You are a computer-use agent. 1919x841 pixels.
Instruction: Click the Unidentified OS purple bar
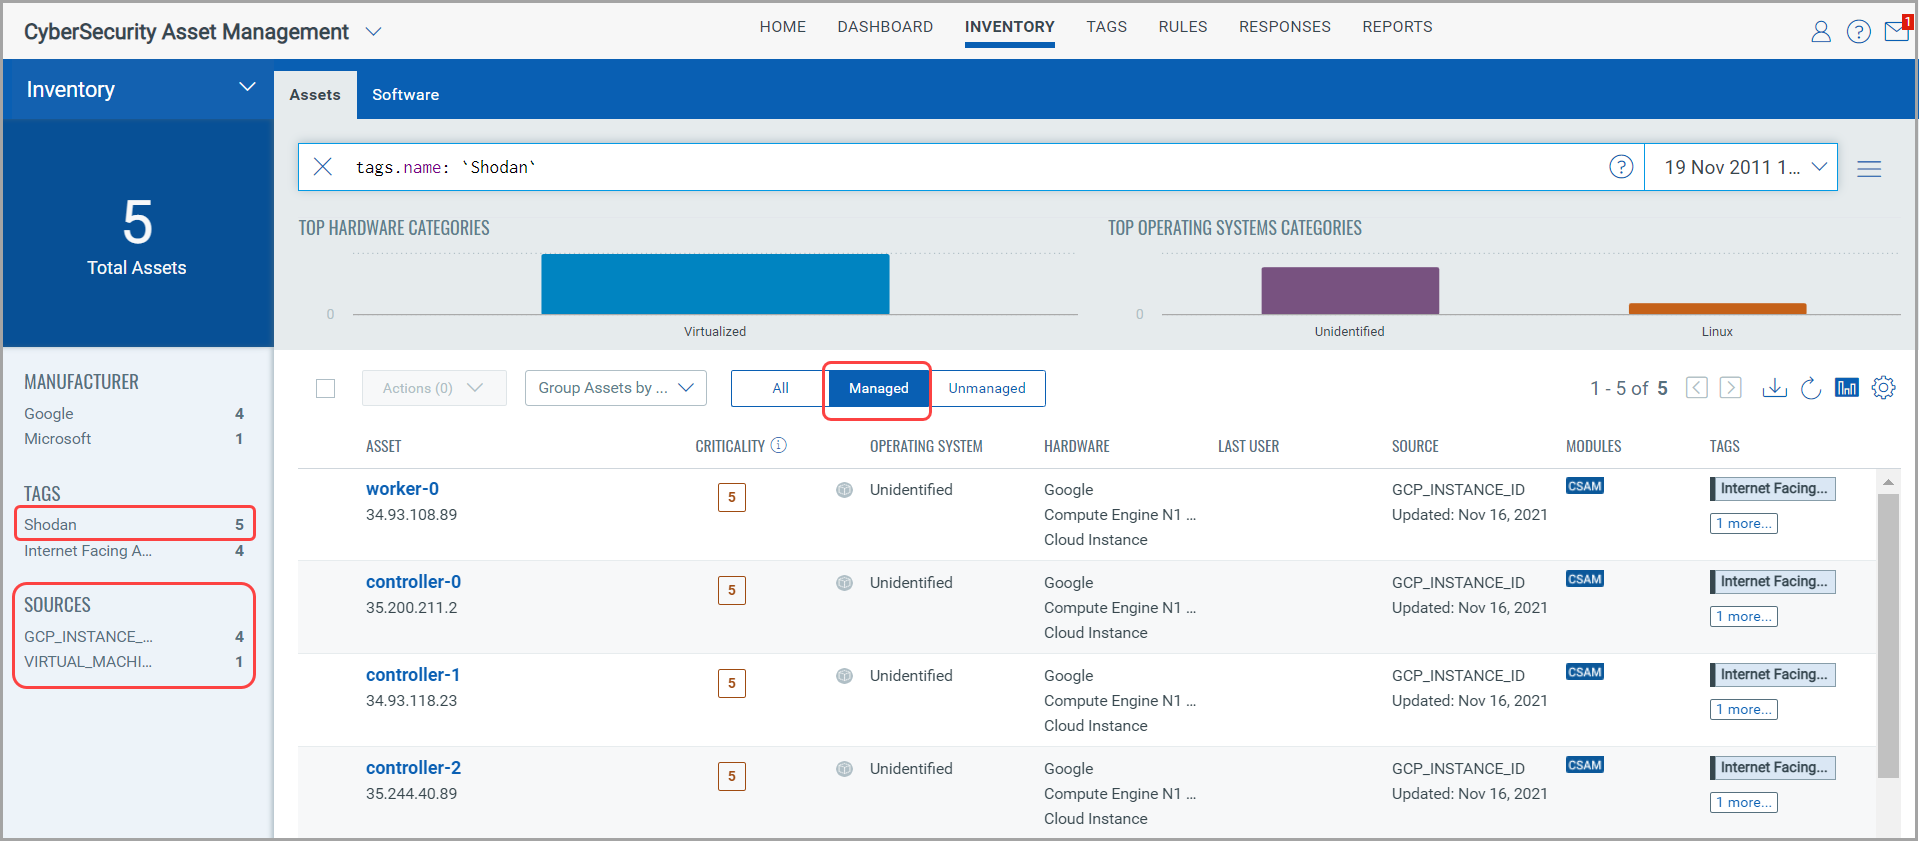1350,290
